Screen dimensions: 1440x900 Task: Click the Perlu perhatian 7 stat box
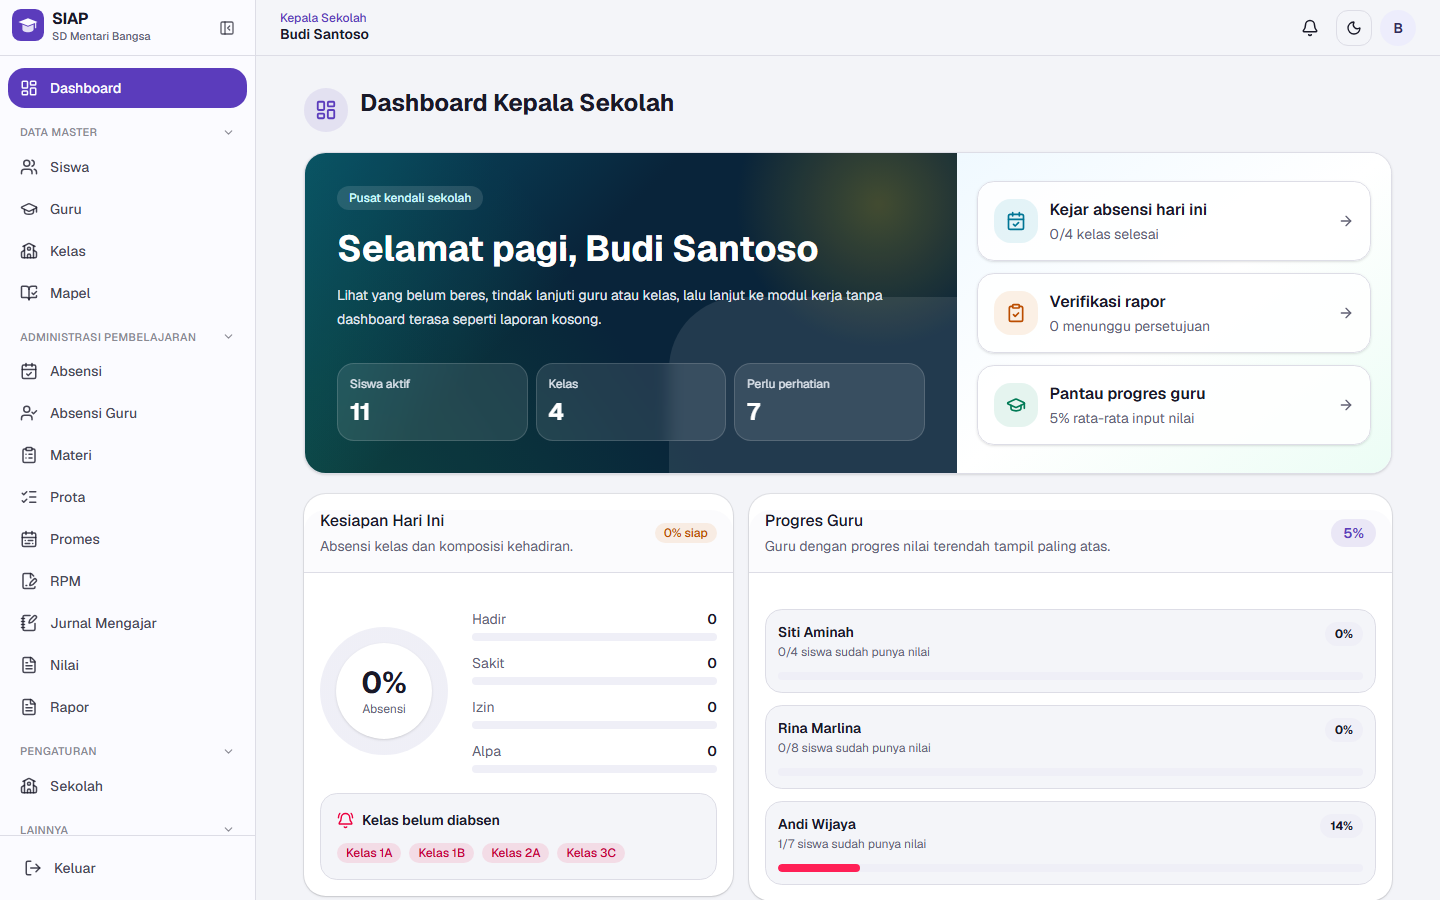829,402
